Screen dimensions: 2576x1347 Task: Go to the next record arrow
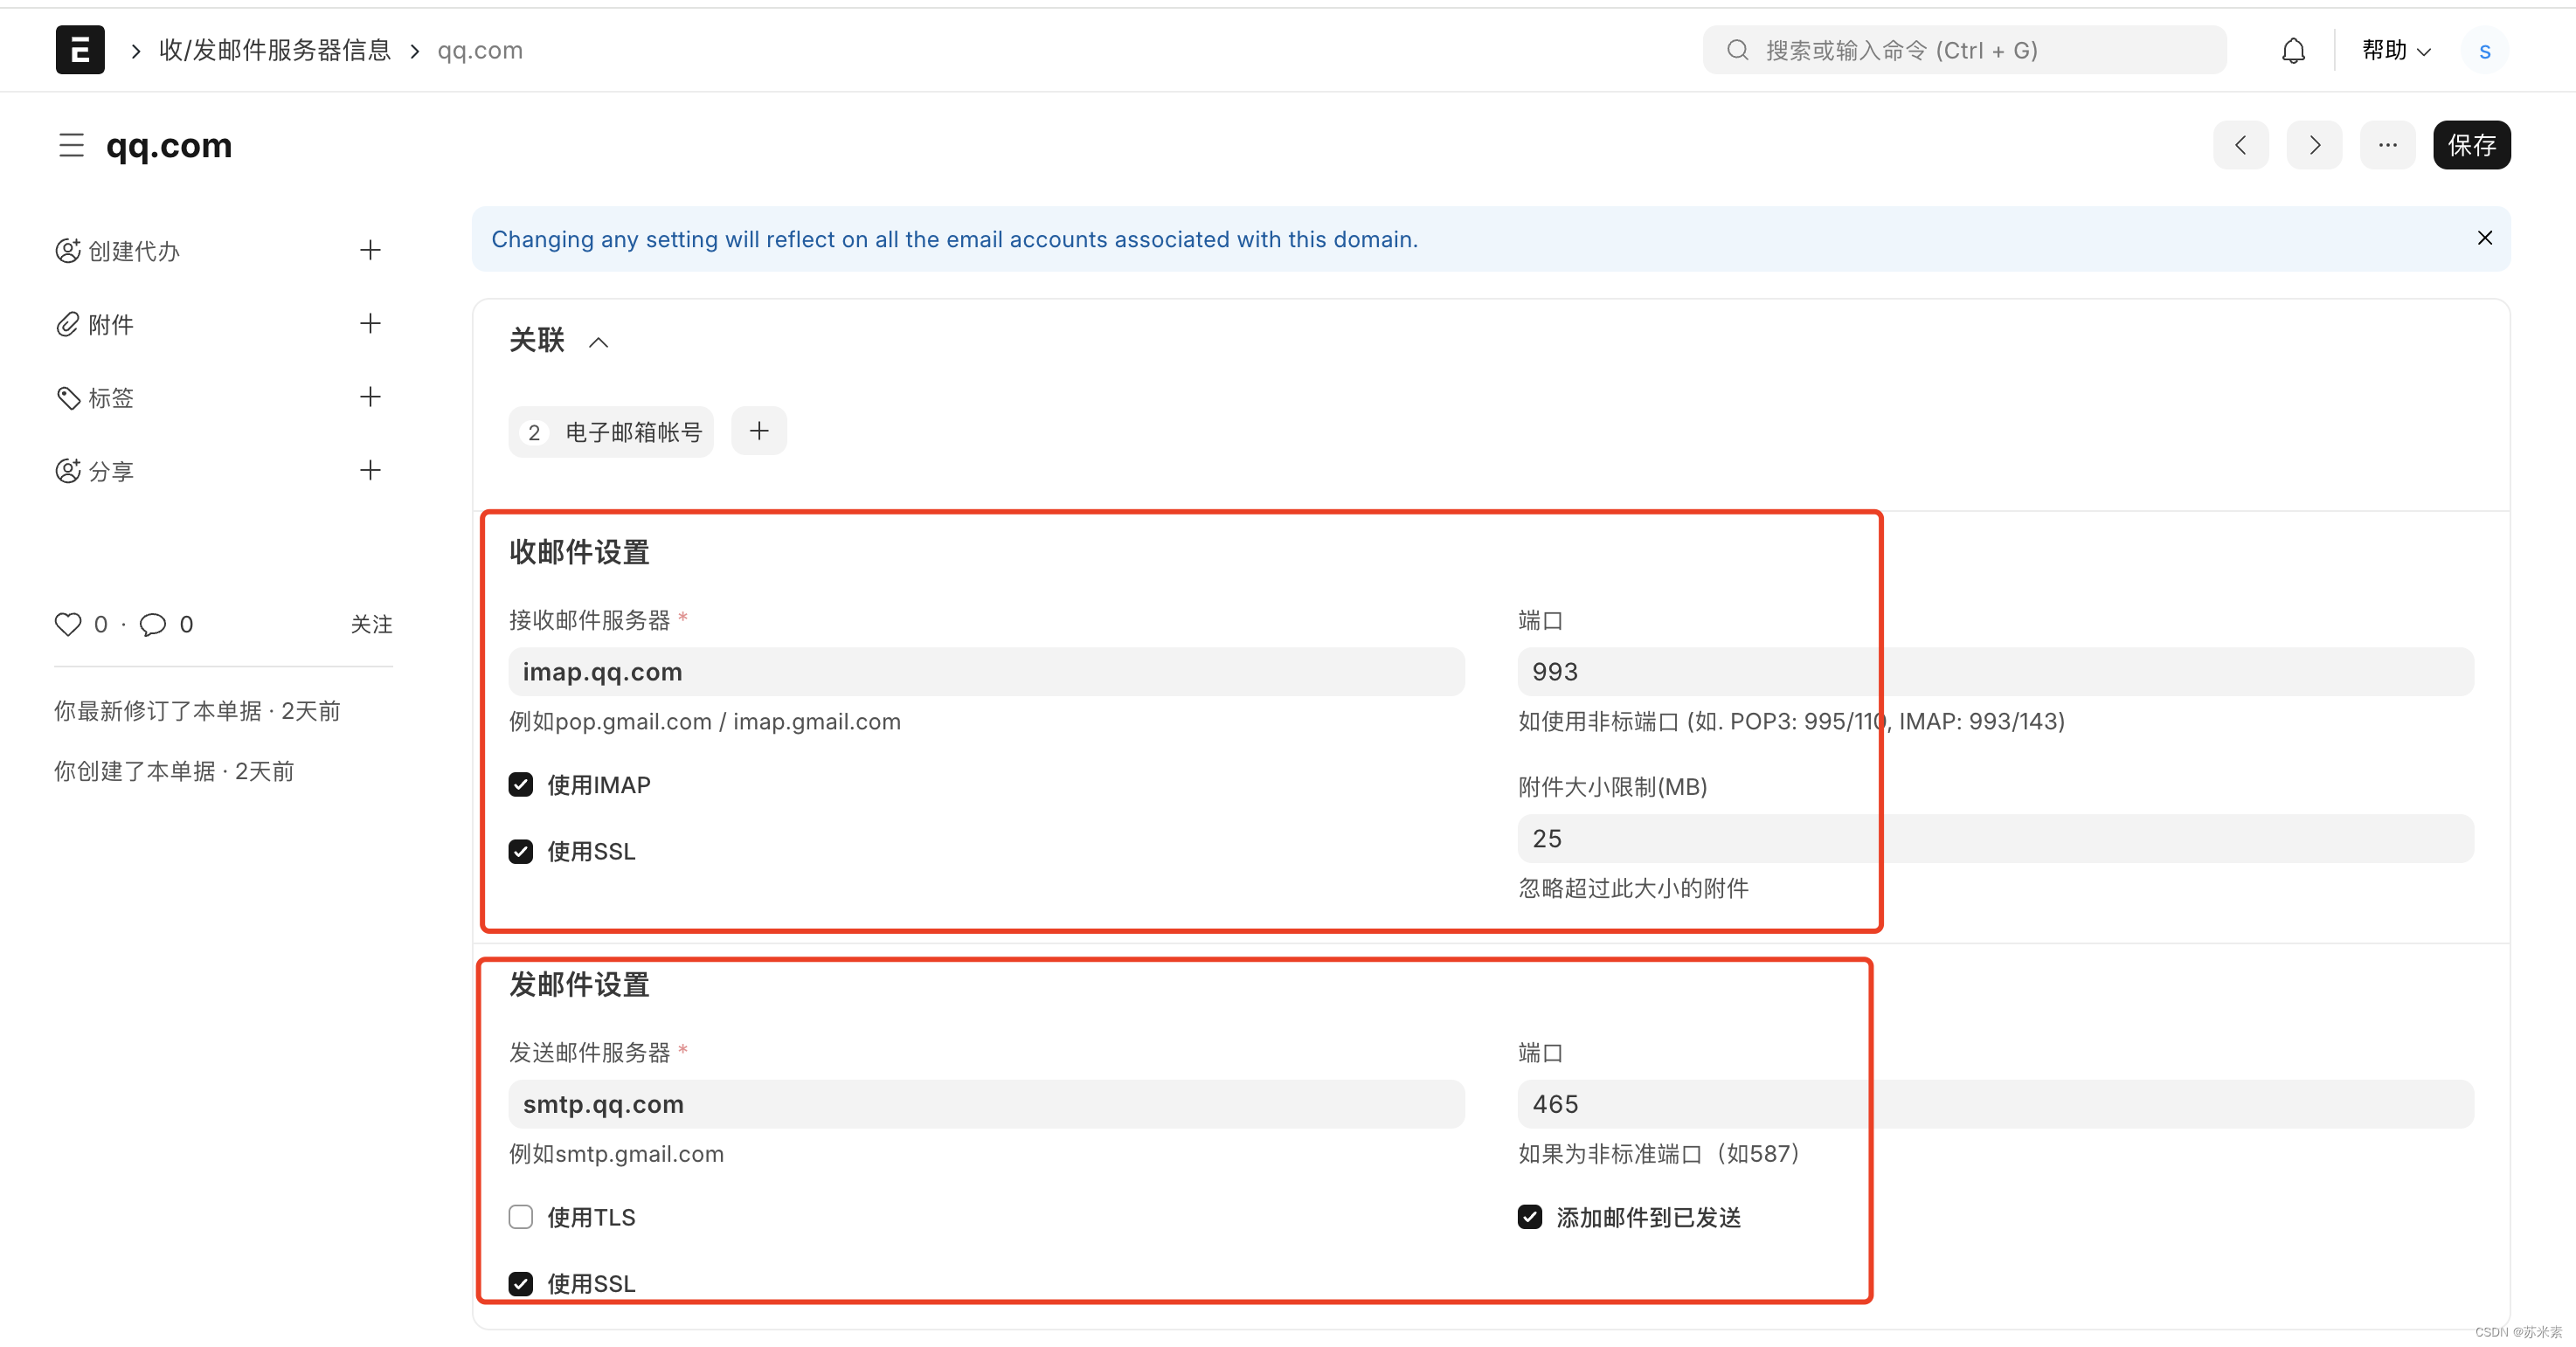coord(2314,145)
